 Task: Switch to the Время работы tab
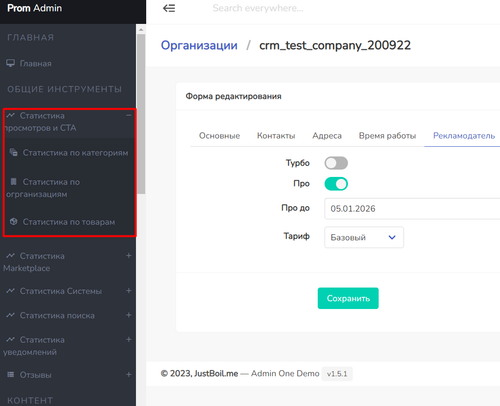click(x=387, y=136)
